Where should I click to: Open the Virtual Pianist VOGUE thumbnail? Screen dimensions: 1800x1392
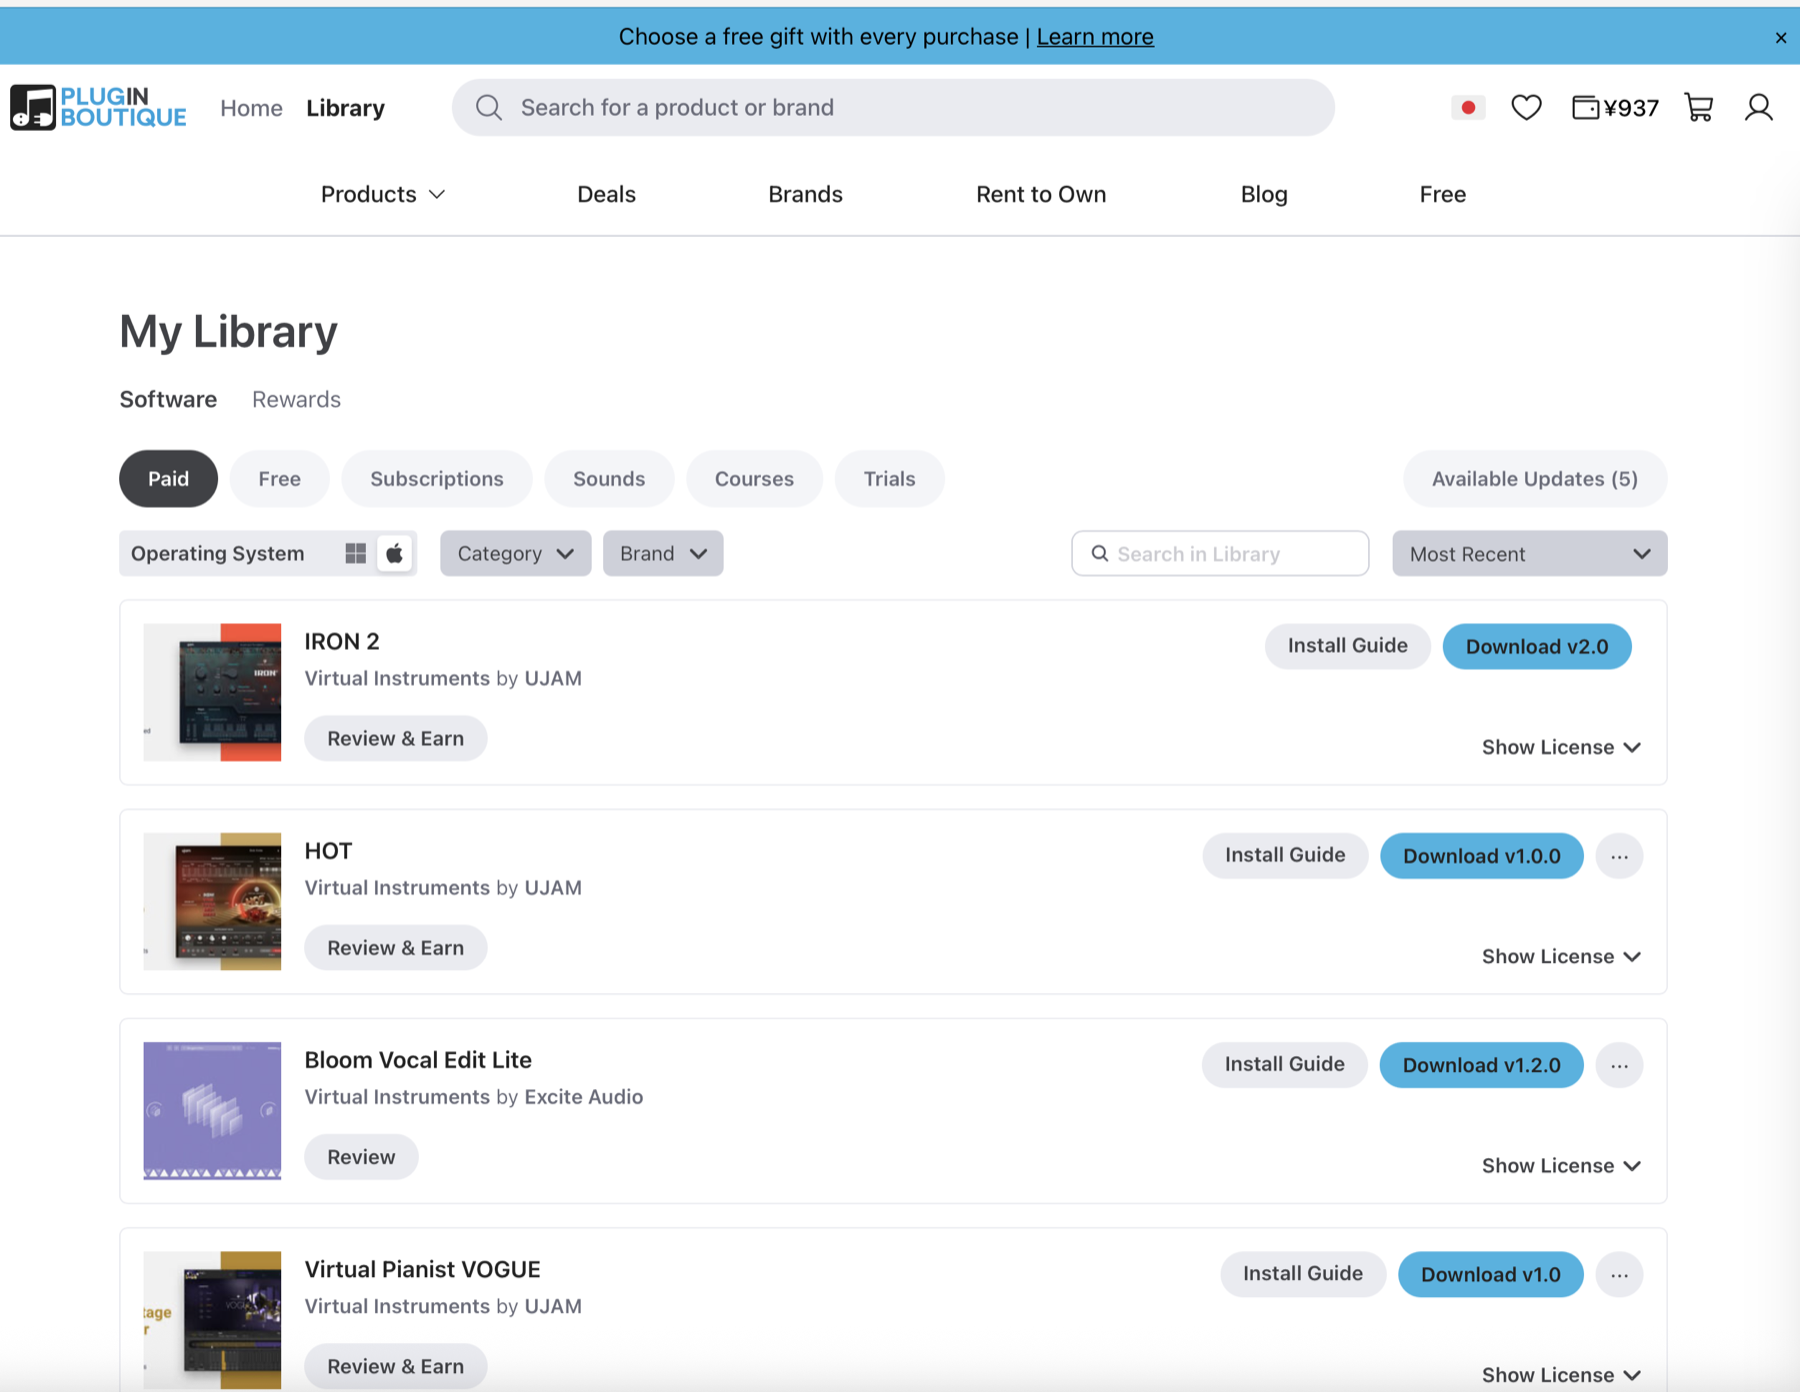point(212,1319)
